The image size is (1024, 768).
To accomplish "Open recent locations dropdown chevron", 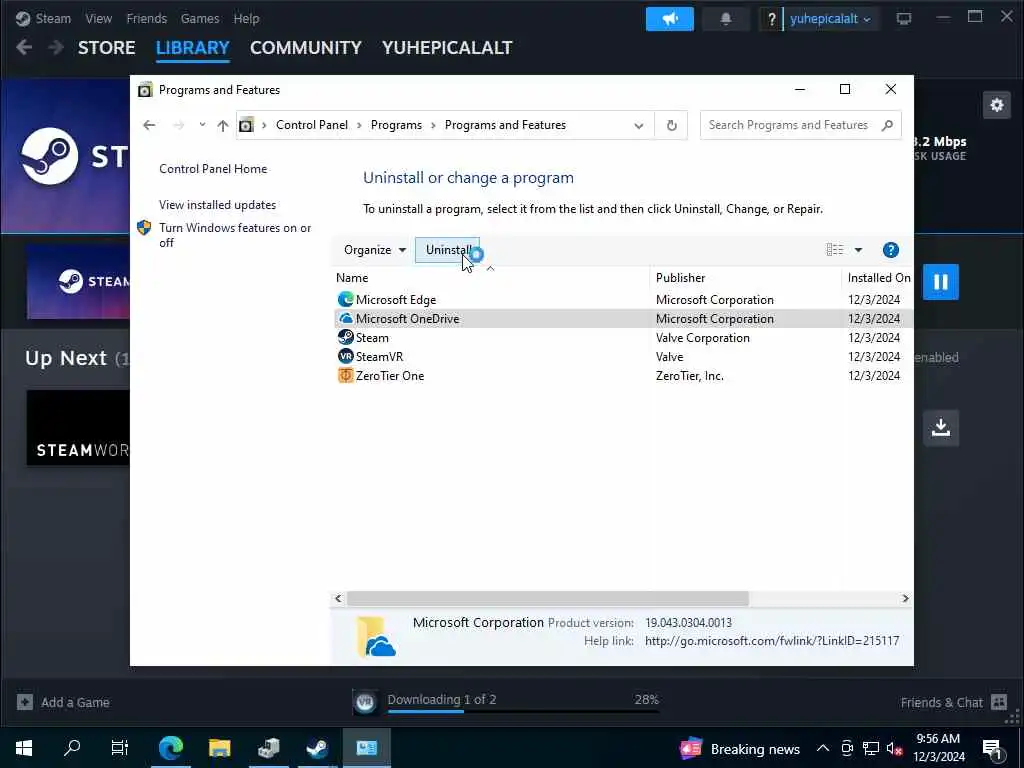I will coord(202,124).
